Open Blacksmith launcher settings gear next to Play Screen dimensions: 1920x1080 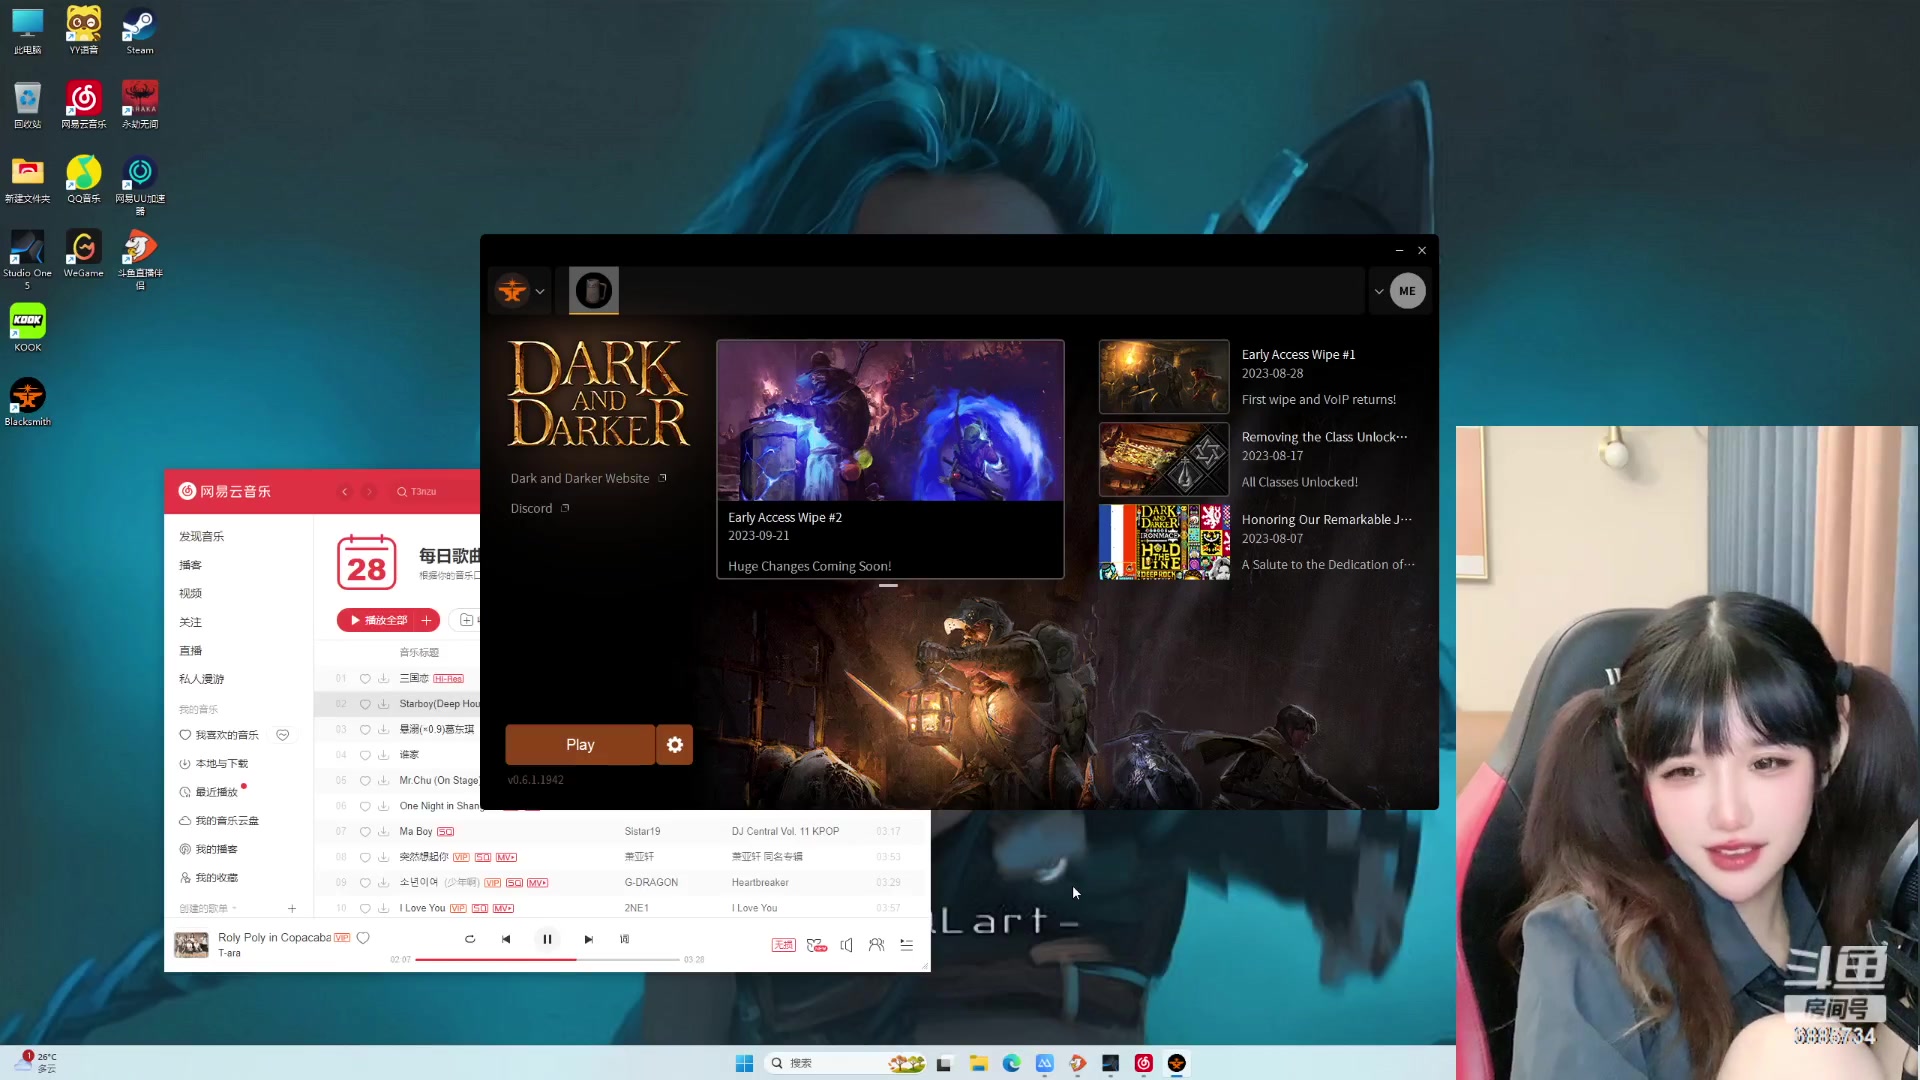click(x=675, y=745)
